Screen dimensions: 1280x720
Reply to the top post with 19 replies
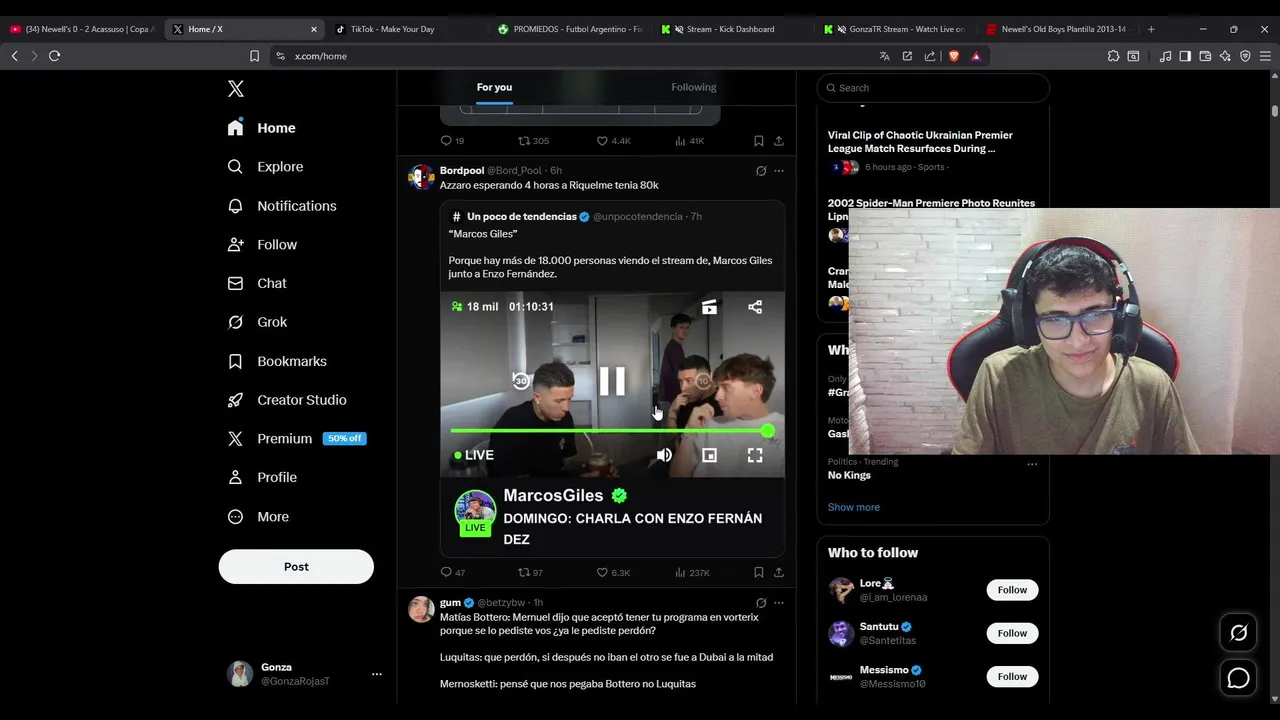[x=452, y=141]
